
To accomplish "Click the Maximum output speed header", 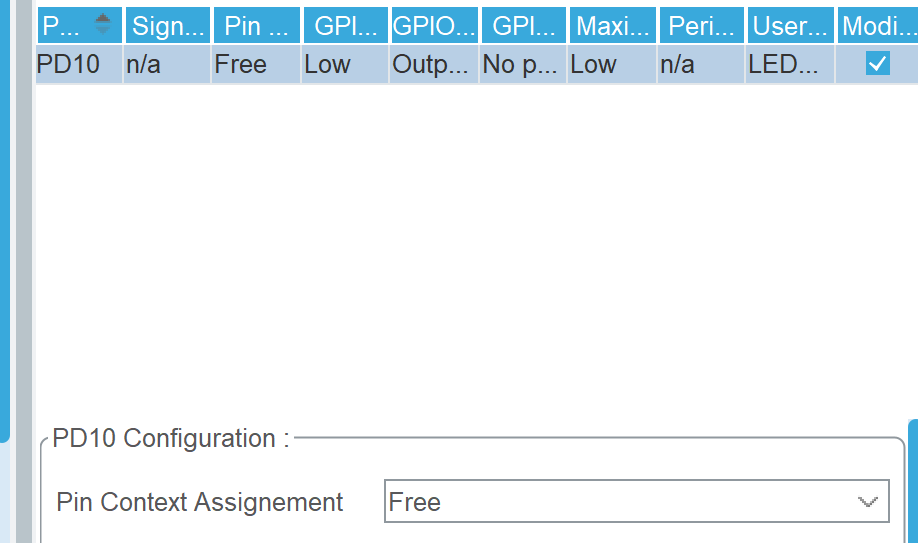I will click(x=612, y=25).
